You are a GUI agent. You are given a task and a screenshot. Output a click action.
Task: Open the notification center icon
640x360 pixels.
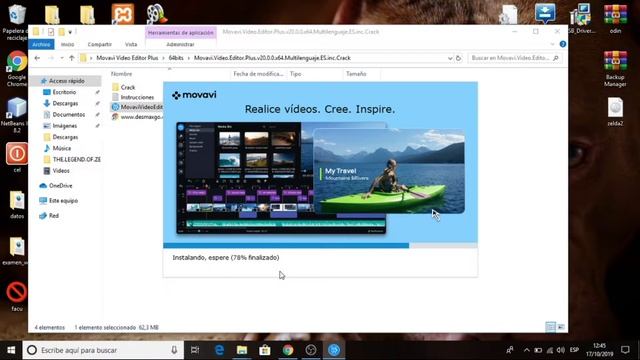tap(625, 350)
